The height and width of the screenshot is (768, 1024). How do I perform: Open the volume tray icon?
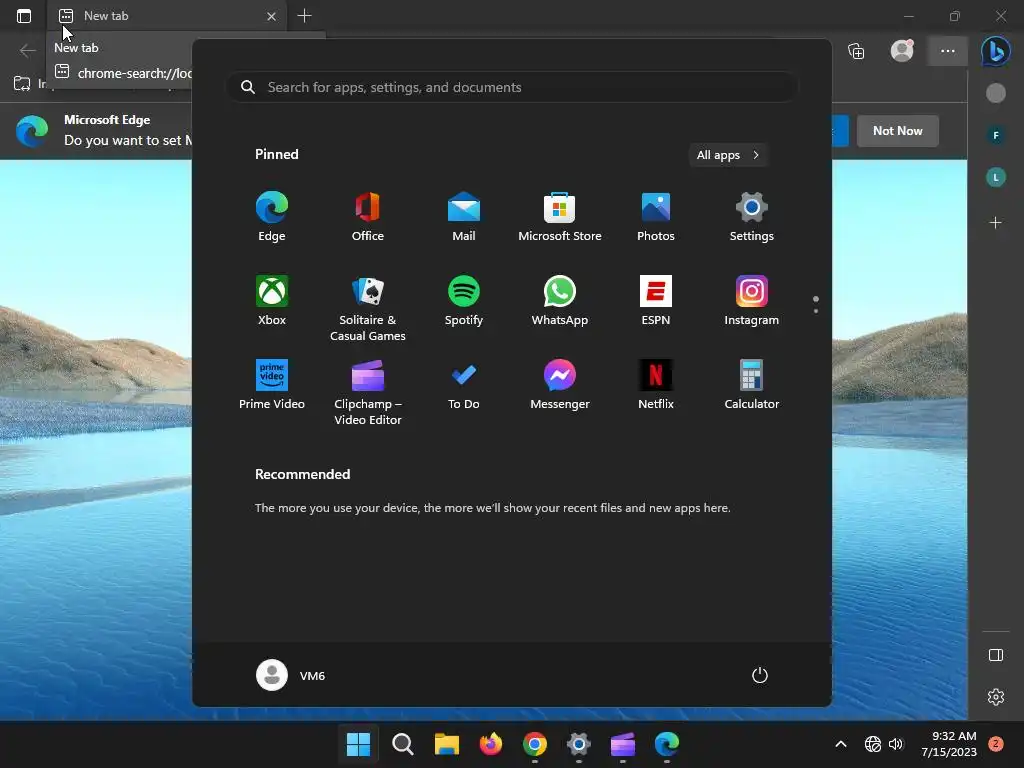[896, 744]
